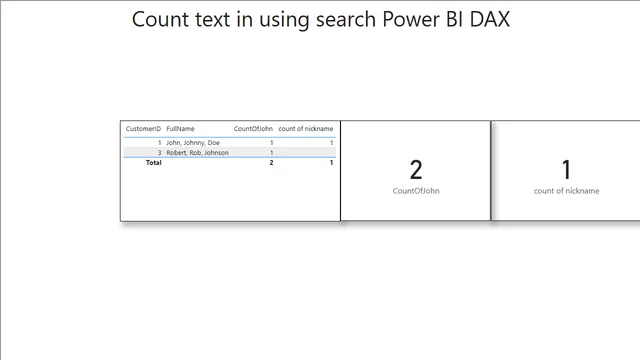The width and height of the screenshot is (640, 360).
Task: Click the 'count of nickname' label under the card
Action: (x=567, y=191)
